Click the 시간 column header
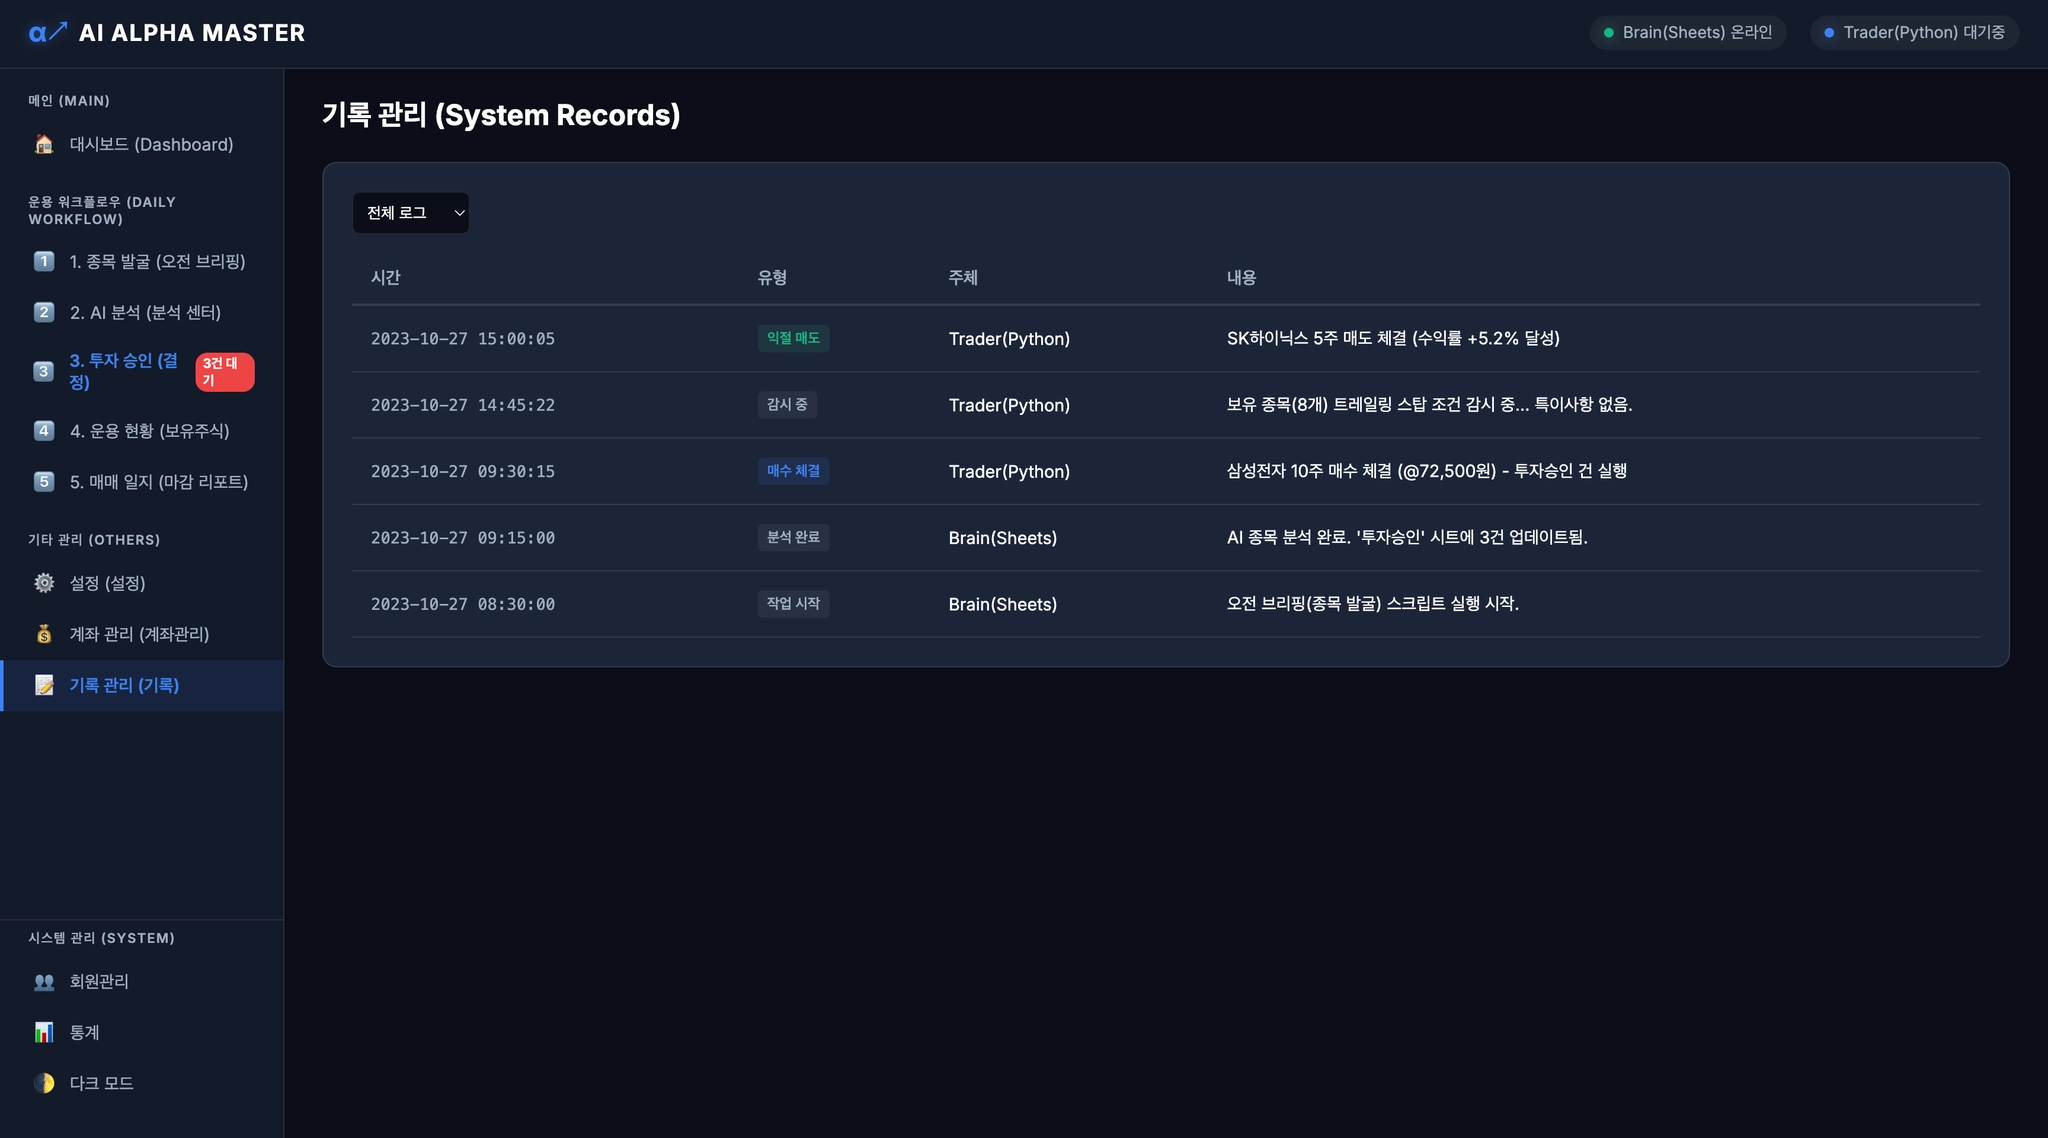The height and width of the screenshot is (1138, 2048). [x=386, y=278]
